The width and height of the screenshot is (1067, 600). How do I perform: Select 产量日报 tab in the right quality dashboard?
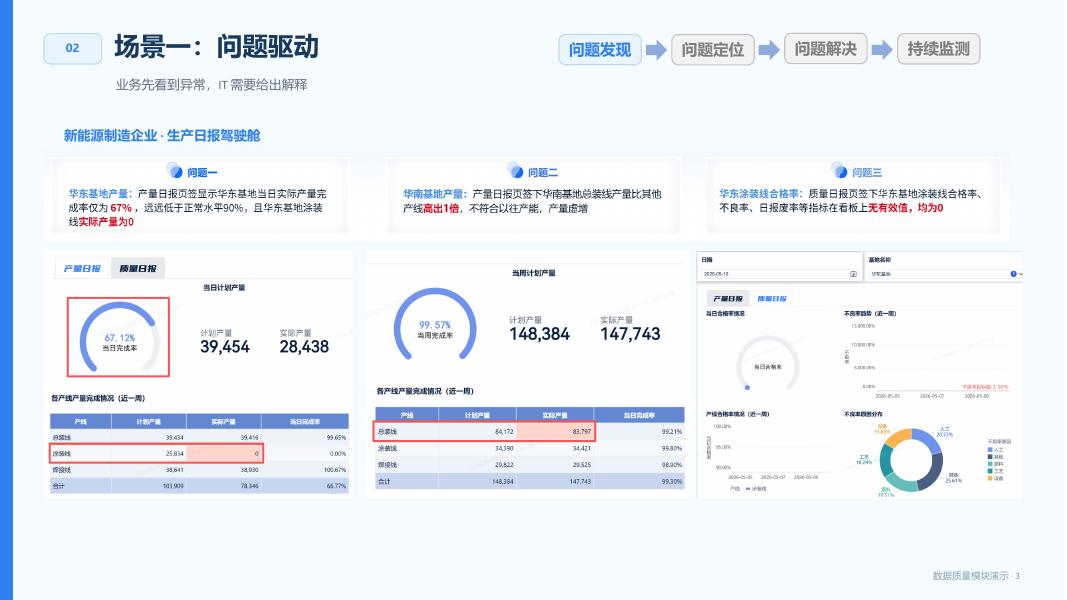click(727, 299)
